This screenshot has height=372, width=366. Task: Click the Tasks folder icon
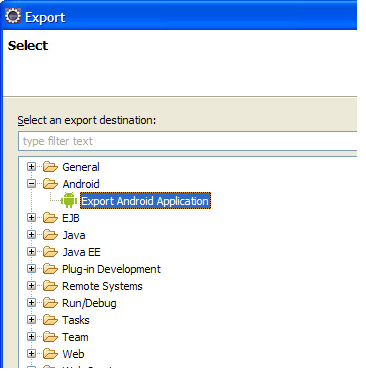50,320
